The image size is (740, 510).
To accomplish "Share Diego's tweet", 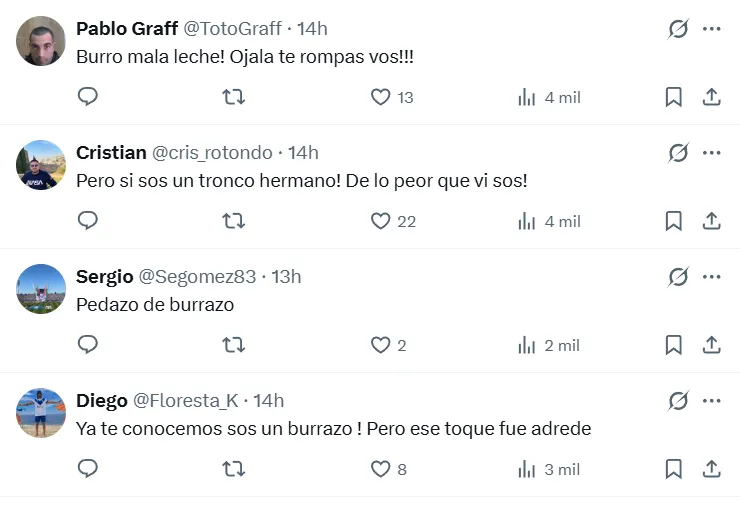I will click(712, 469).
